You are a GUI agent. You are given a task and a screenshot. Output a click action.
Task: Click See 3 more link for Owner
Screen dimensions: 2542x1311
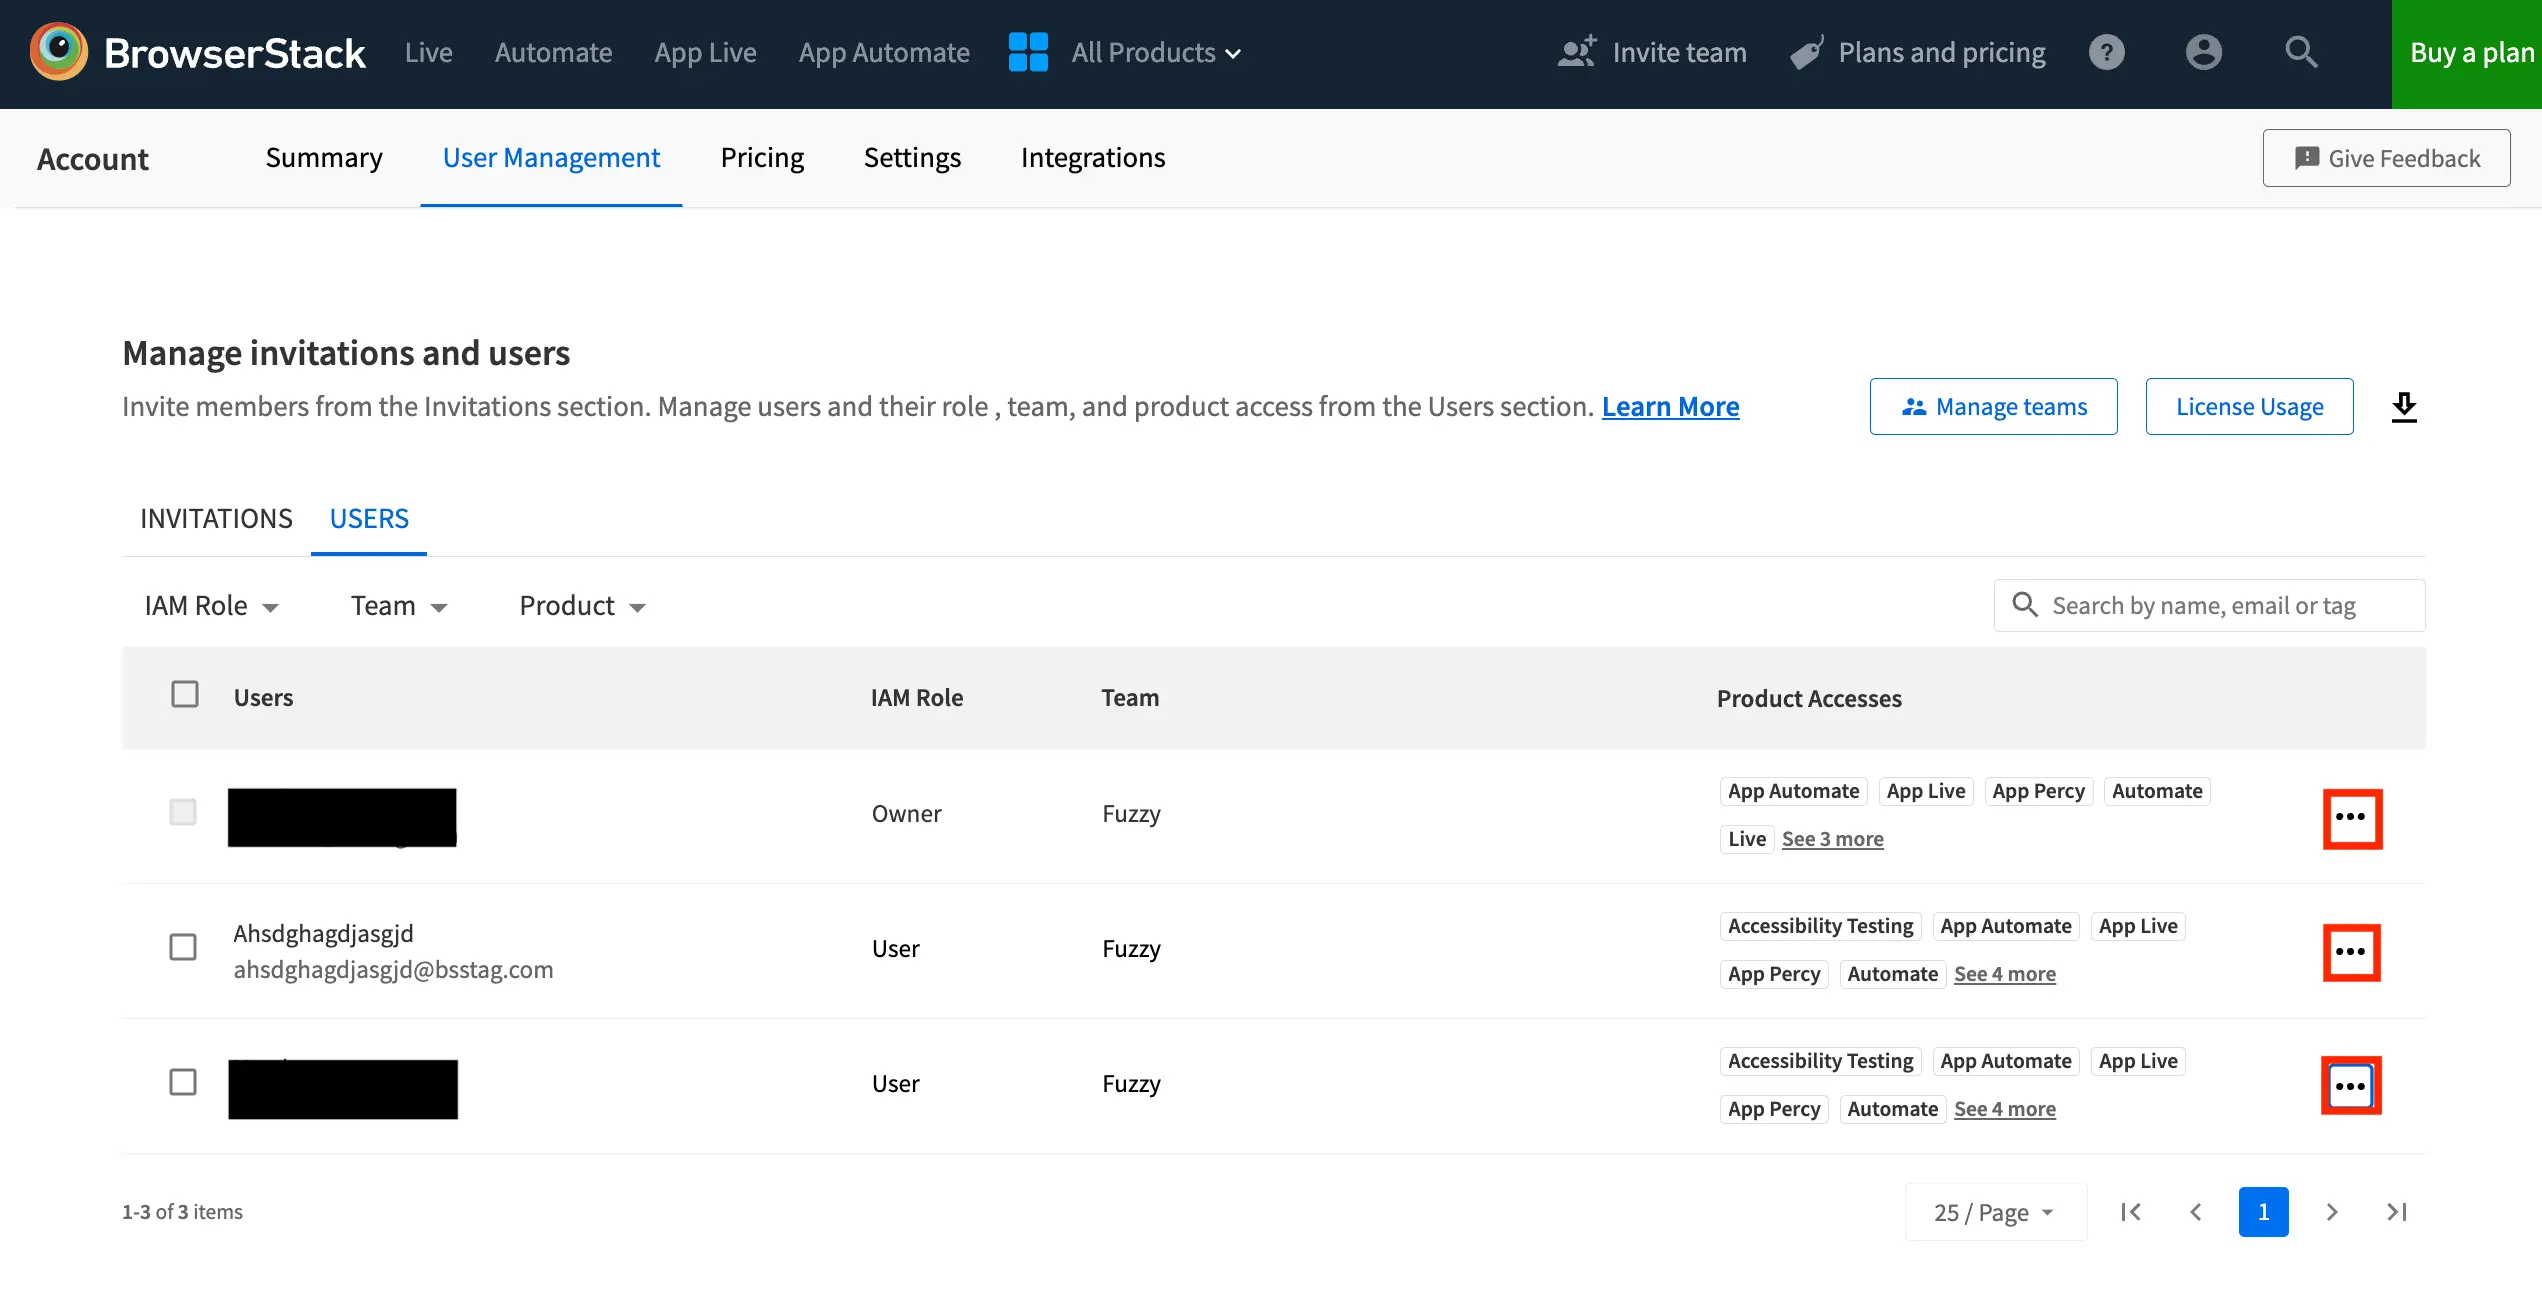point(1832,839)
